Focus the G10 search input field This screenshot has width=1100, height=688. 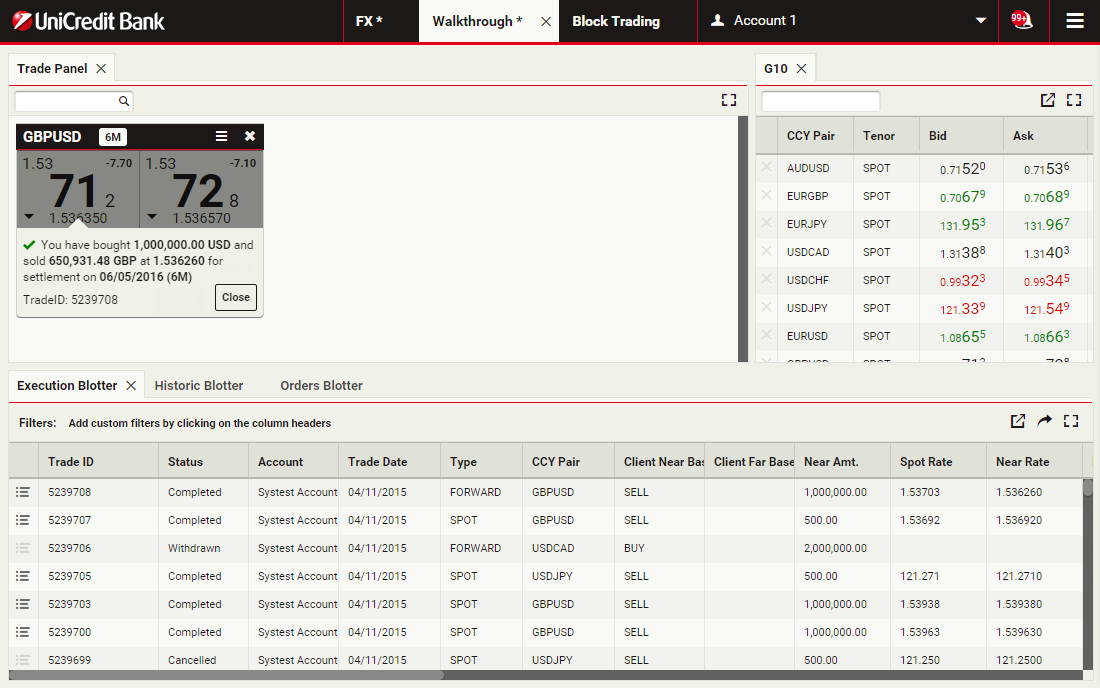click(820, 101)
